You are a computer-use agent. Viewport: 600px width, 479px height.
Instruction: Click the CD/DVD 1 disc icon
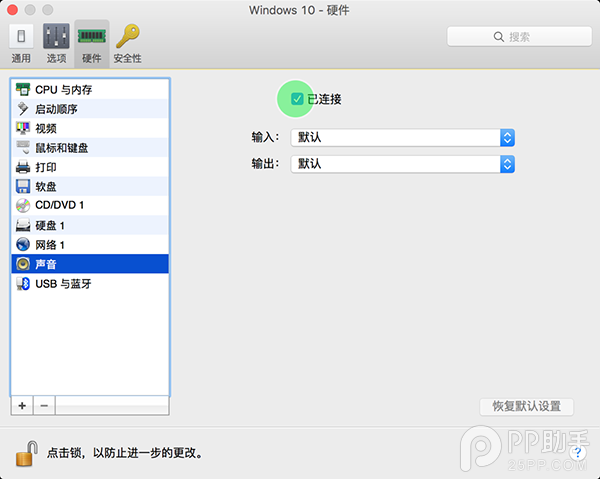23,205
